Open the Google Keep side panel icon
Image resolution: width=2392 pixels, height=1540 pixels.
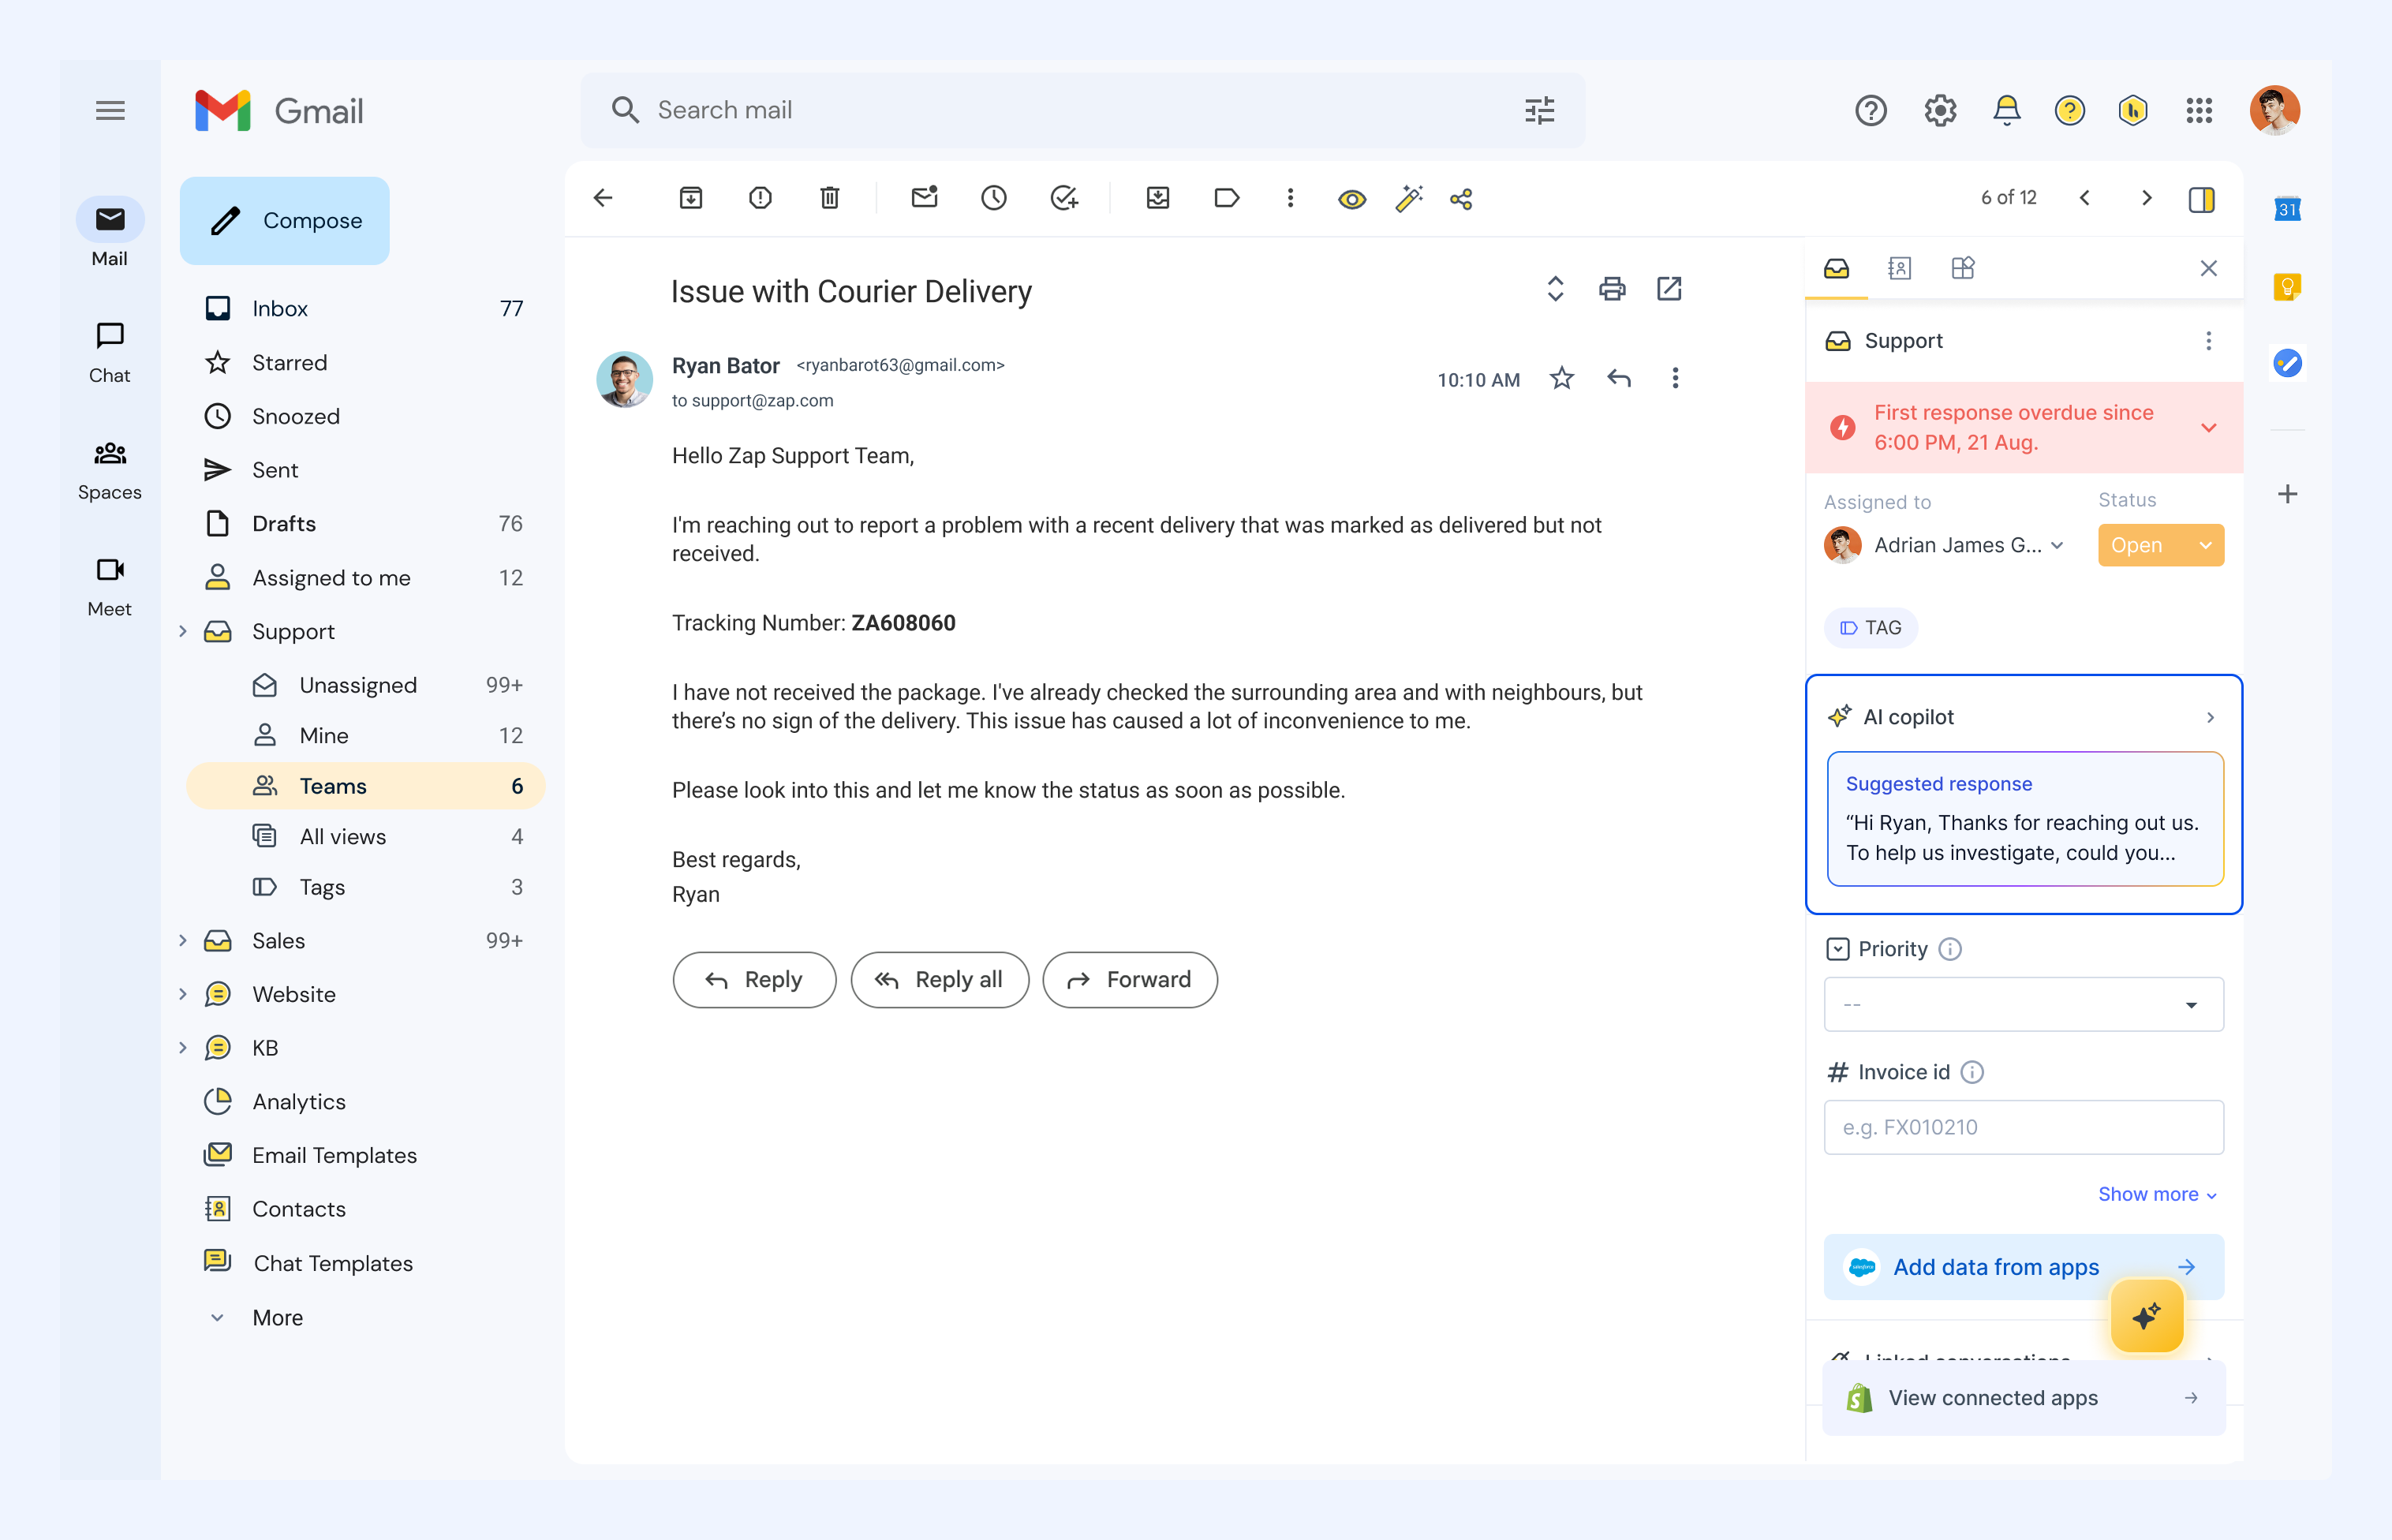coord(2287,287)
